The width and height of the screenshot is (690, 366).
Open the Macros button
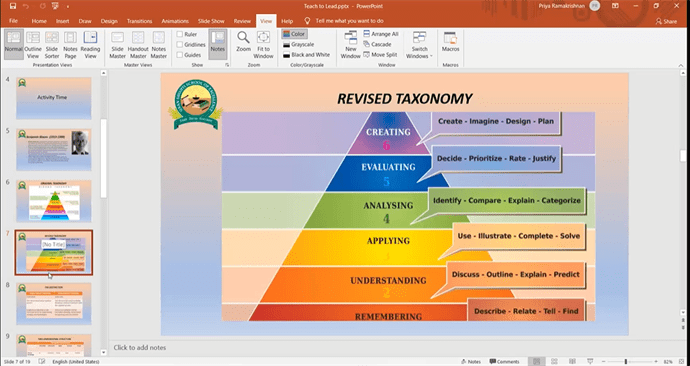tap(450, 41)
